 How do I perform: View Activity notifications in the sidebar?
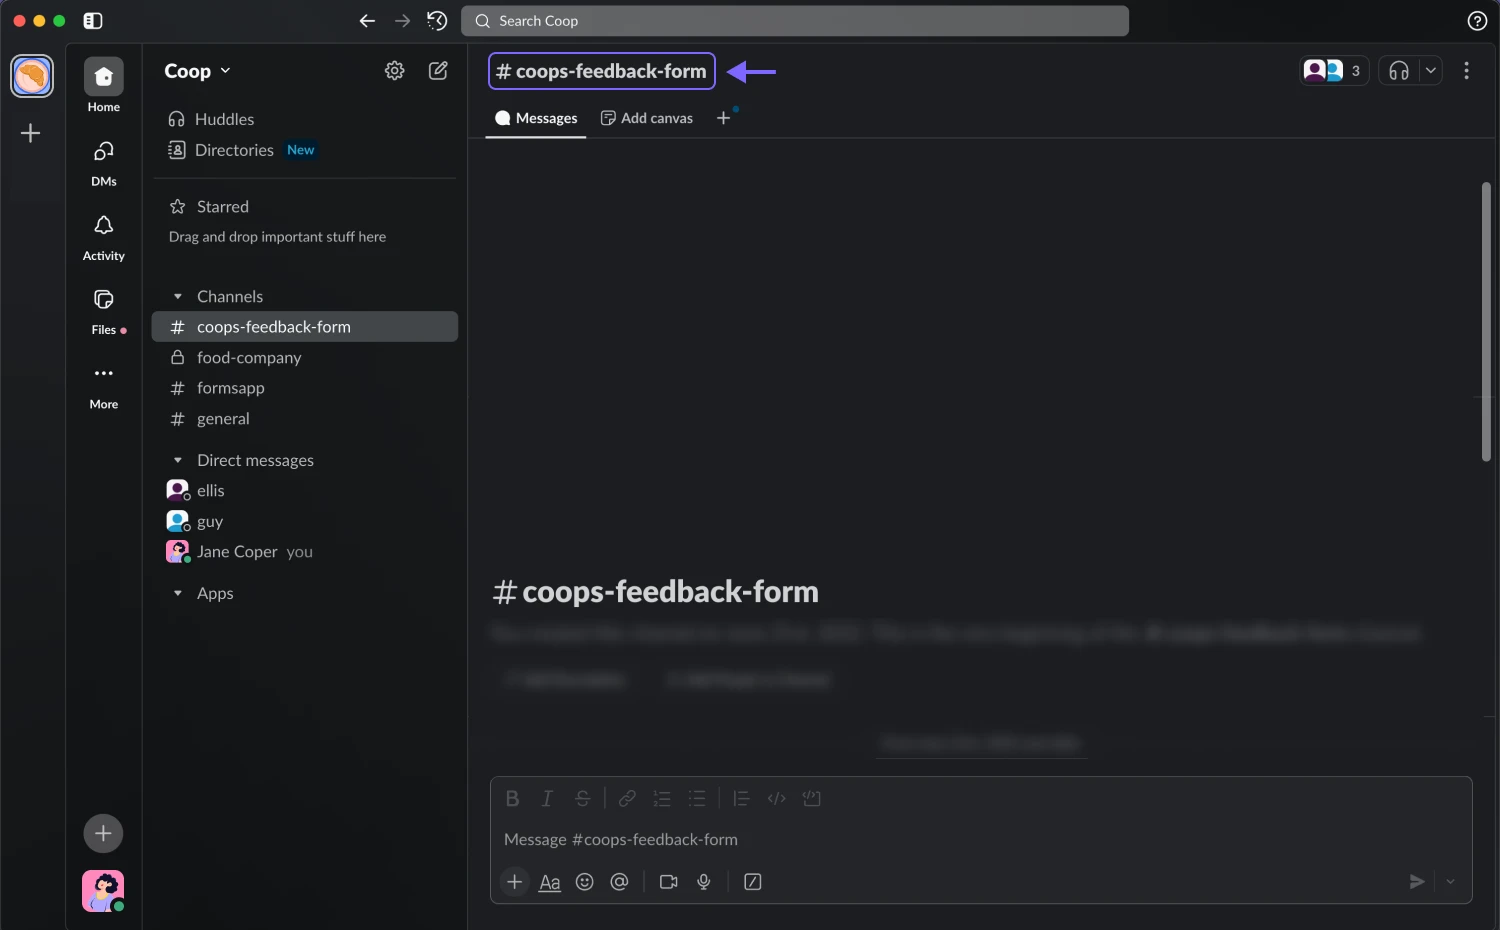103,236
